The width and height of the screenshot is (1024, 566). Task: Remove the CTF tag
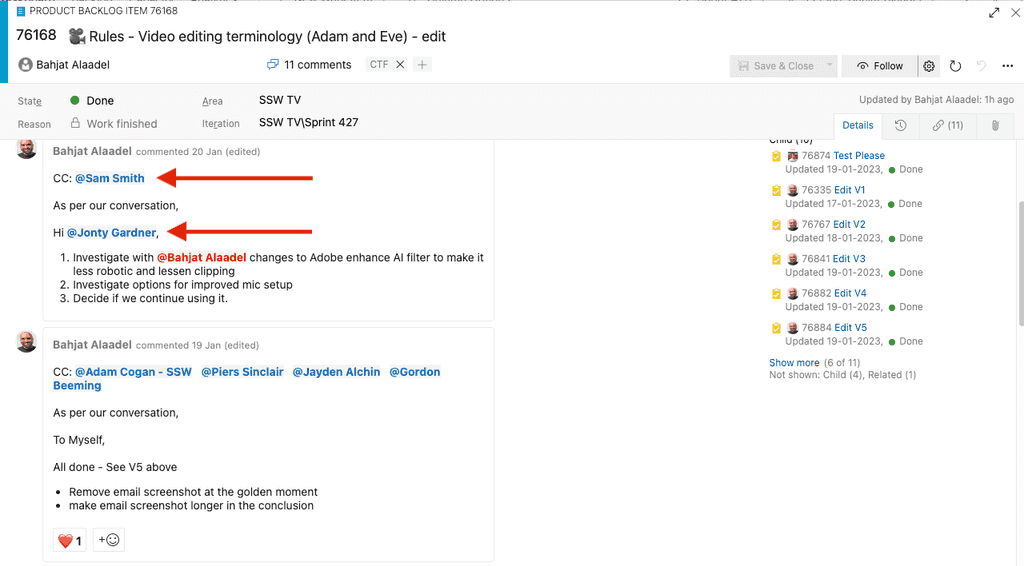tap(400, 65)
